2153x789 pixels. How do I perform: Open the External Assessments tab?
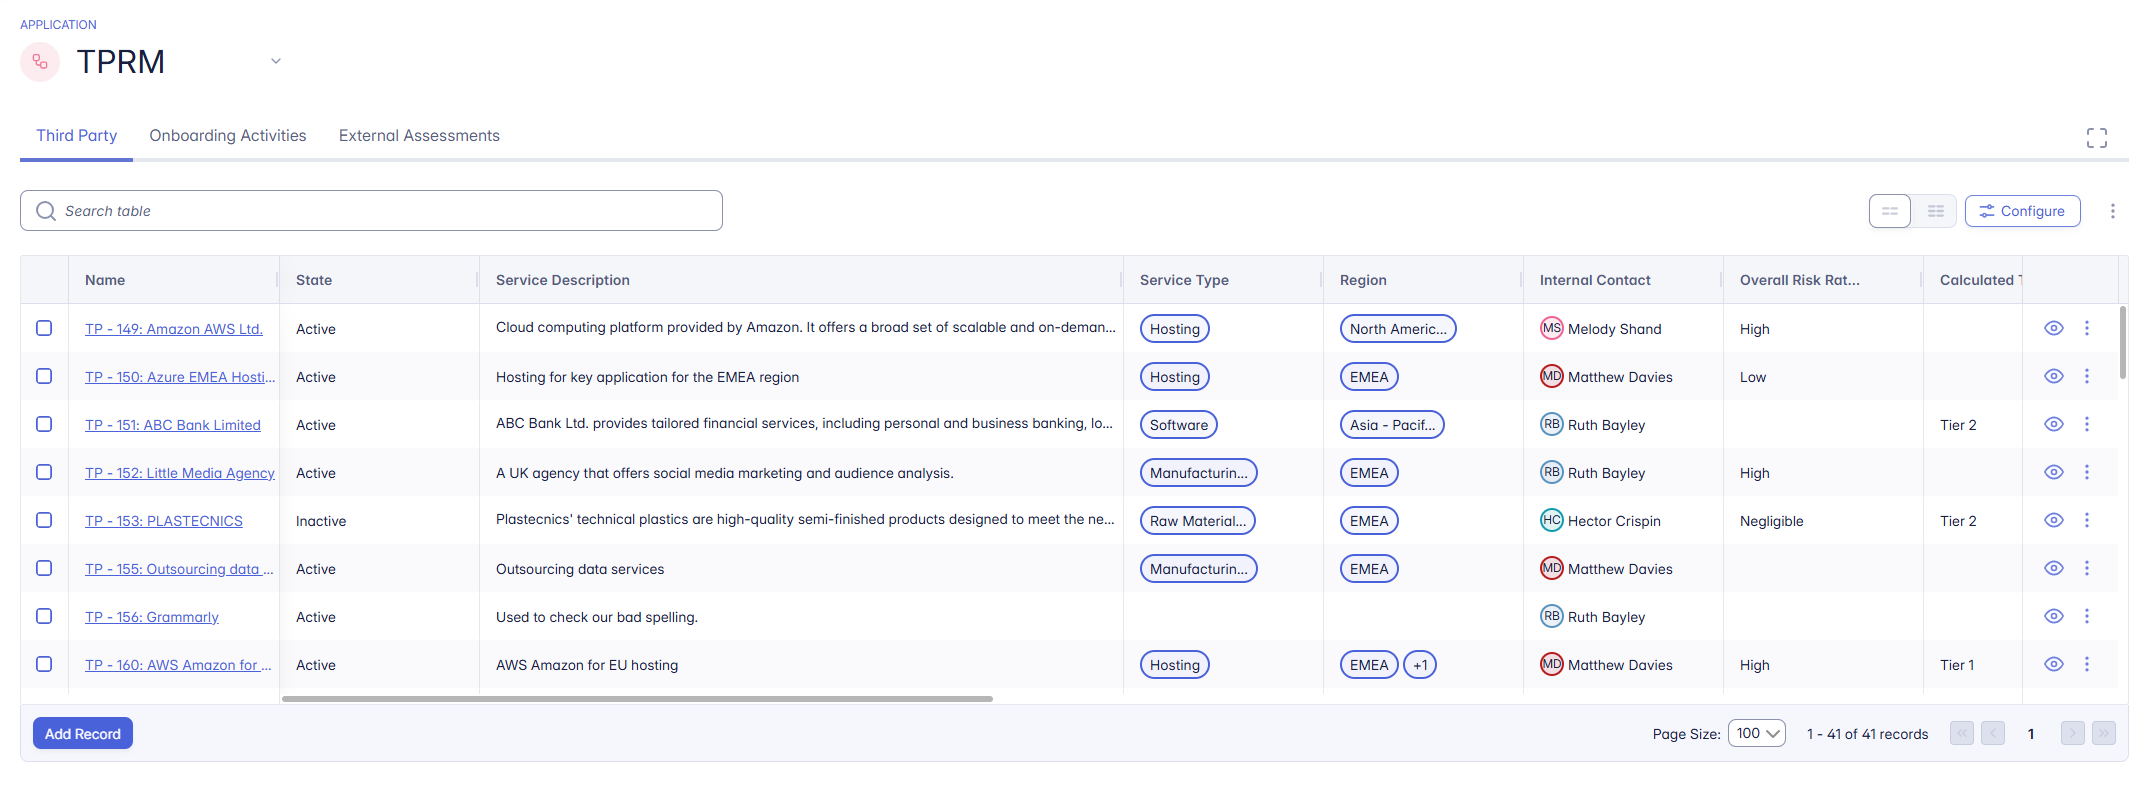419,136
